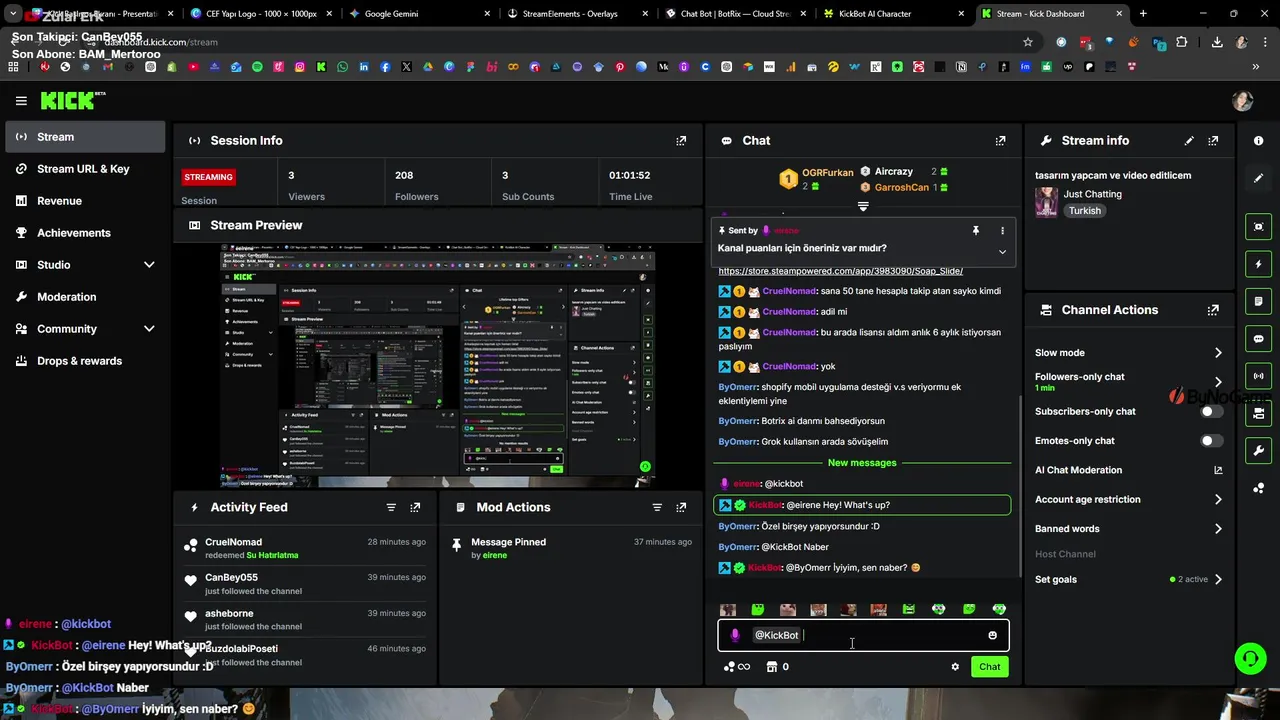Pop out the Activity Feed panel
Viewport: 1280px width, 720px height.
coord(415,507)
